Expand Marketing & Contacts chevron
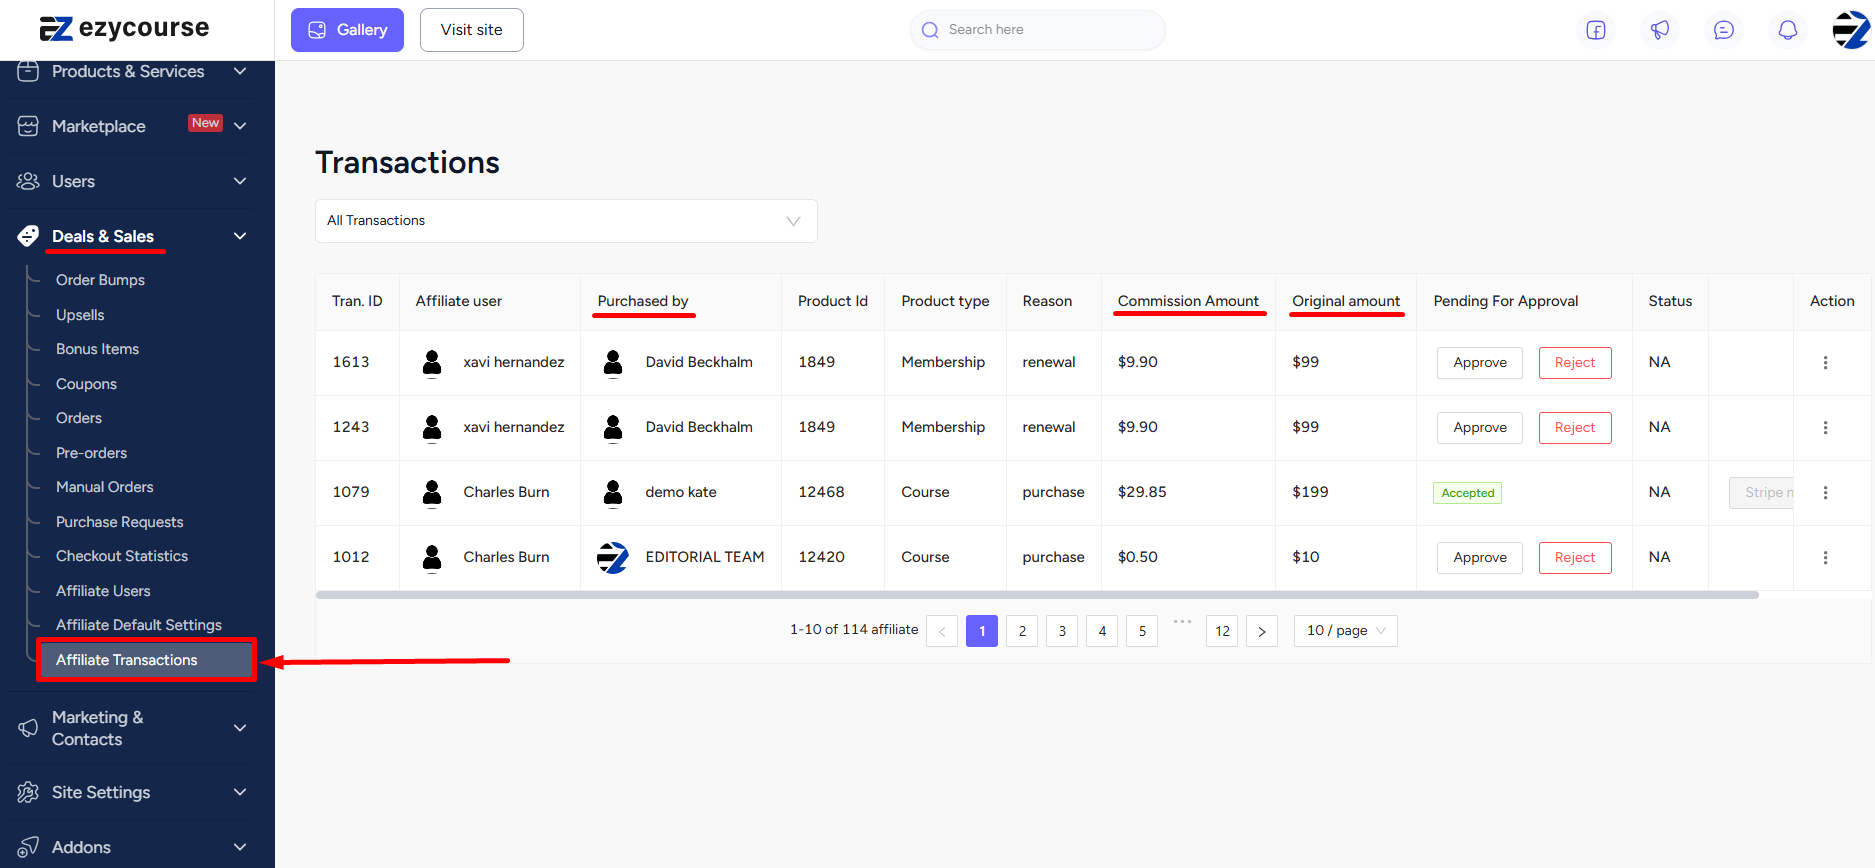 point(240,728)
